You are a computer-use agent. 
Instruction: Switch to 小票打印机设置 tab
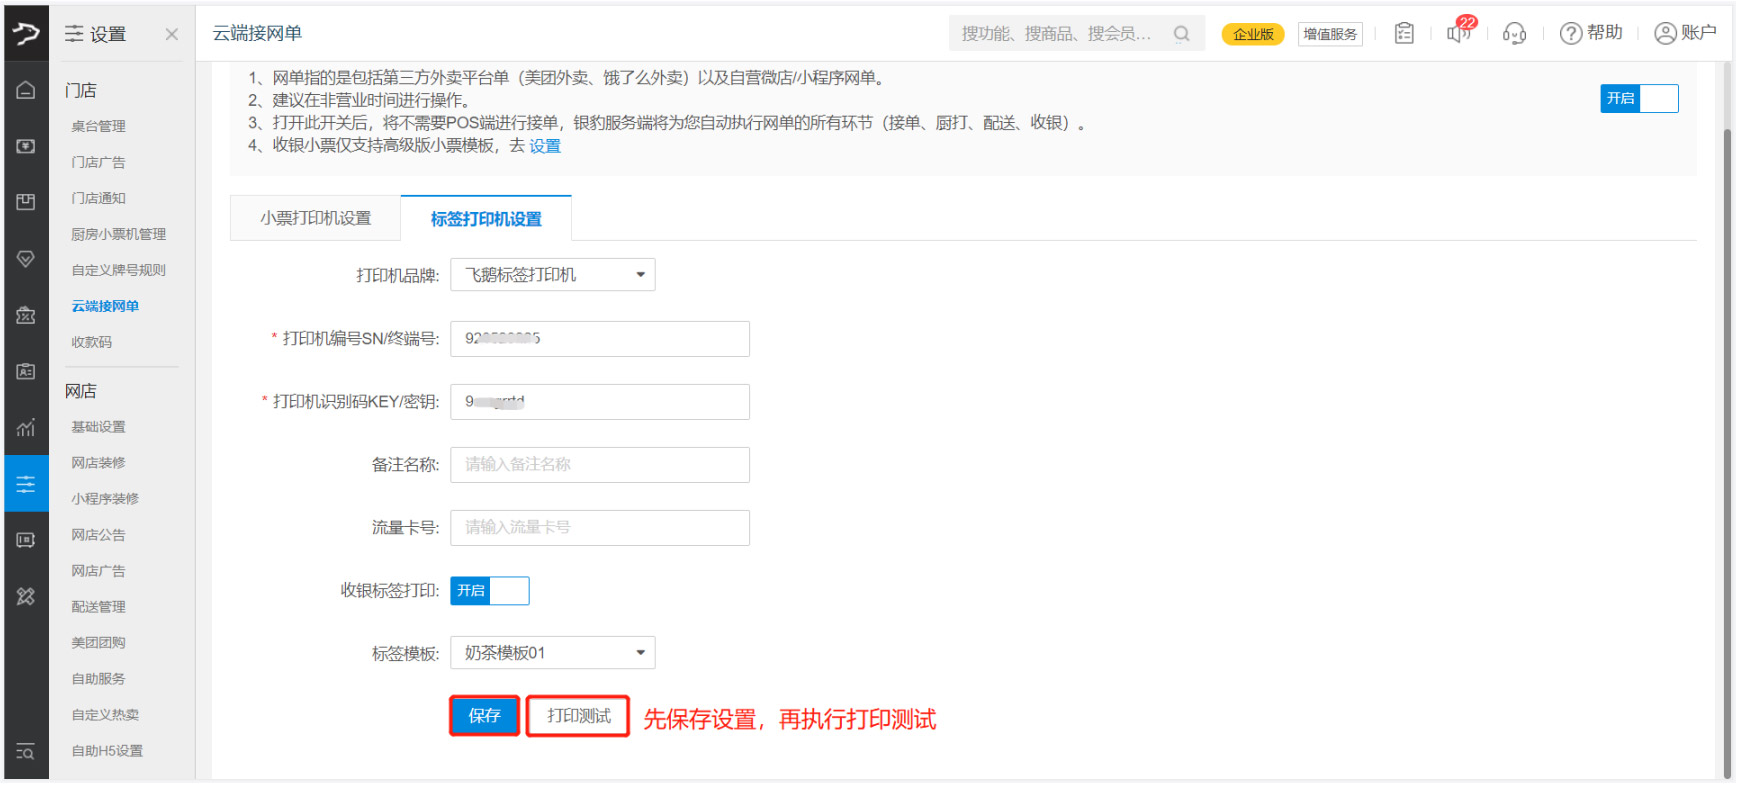coord(315,218)
